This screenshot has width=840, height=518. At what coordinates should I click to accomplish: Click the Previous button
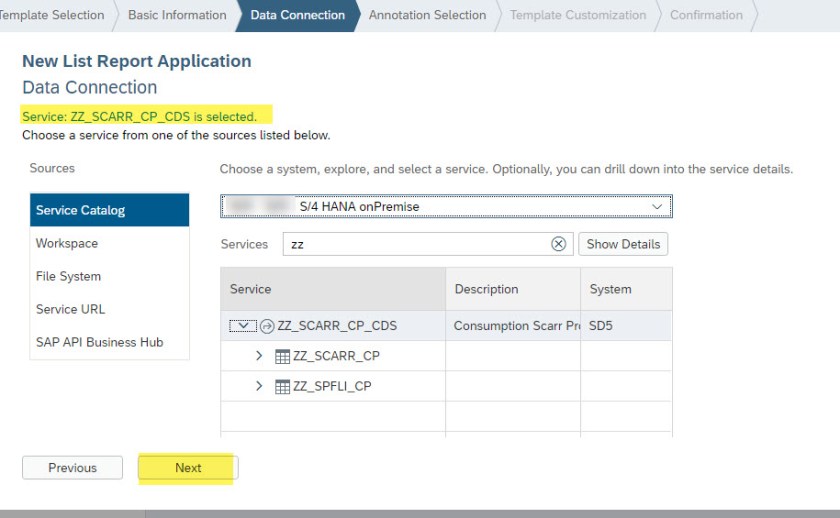click(x=72, y=468)
